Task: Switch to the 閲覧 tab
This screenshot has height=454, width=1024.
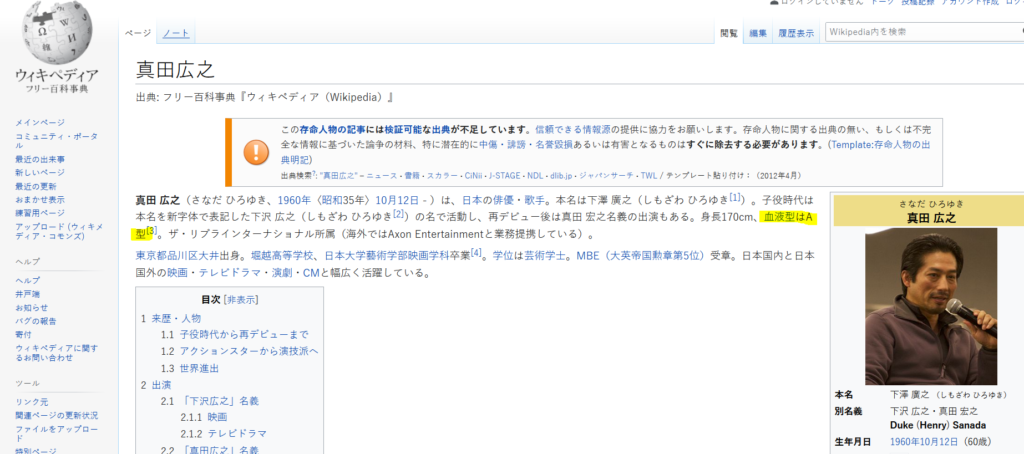Action: point(729,34)
